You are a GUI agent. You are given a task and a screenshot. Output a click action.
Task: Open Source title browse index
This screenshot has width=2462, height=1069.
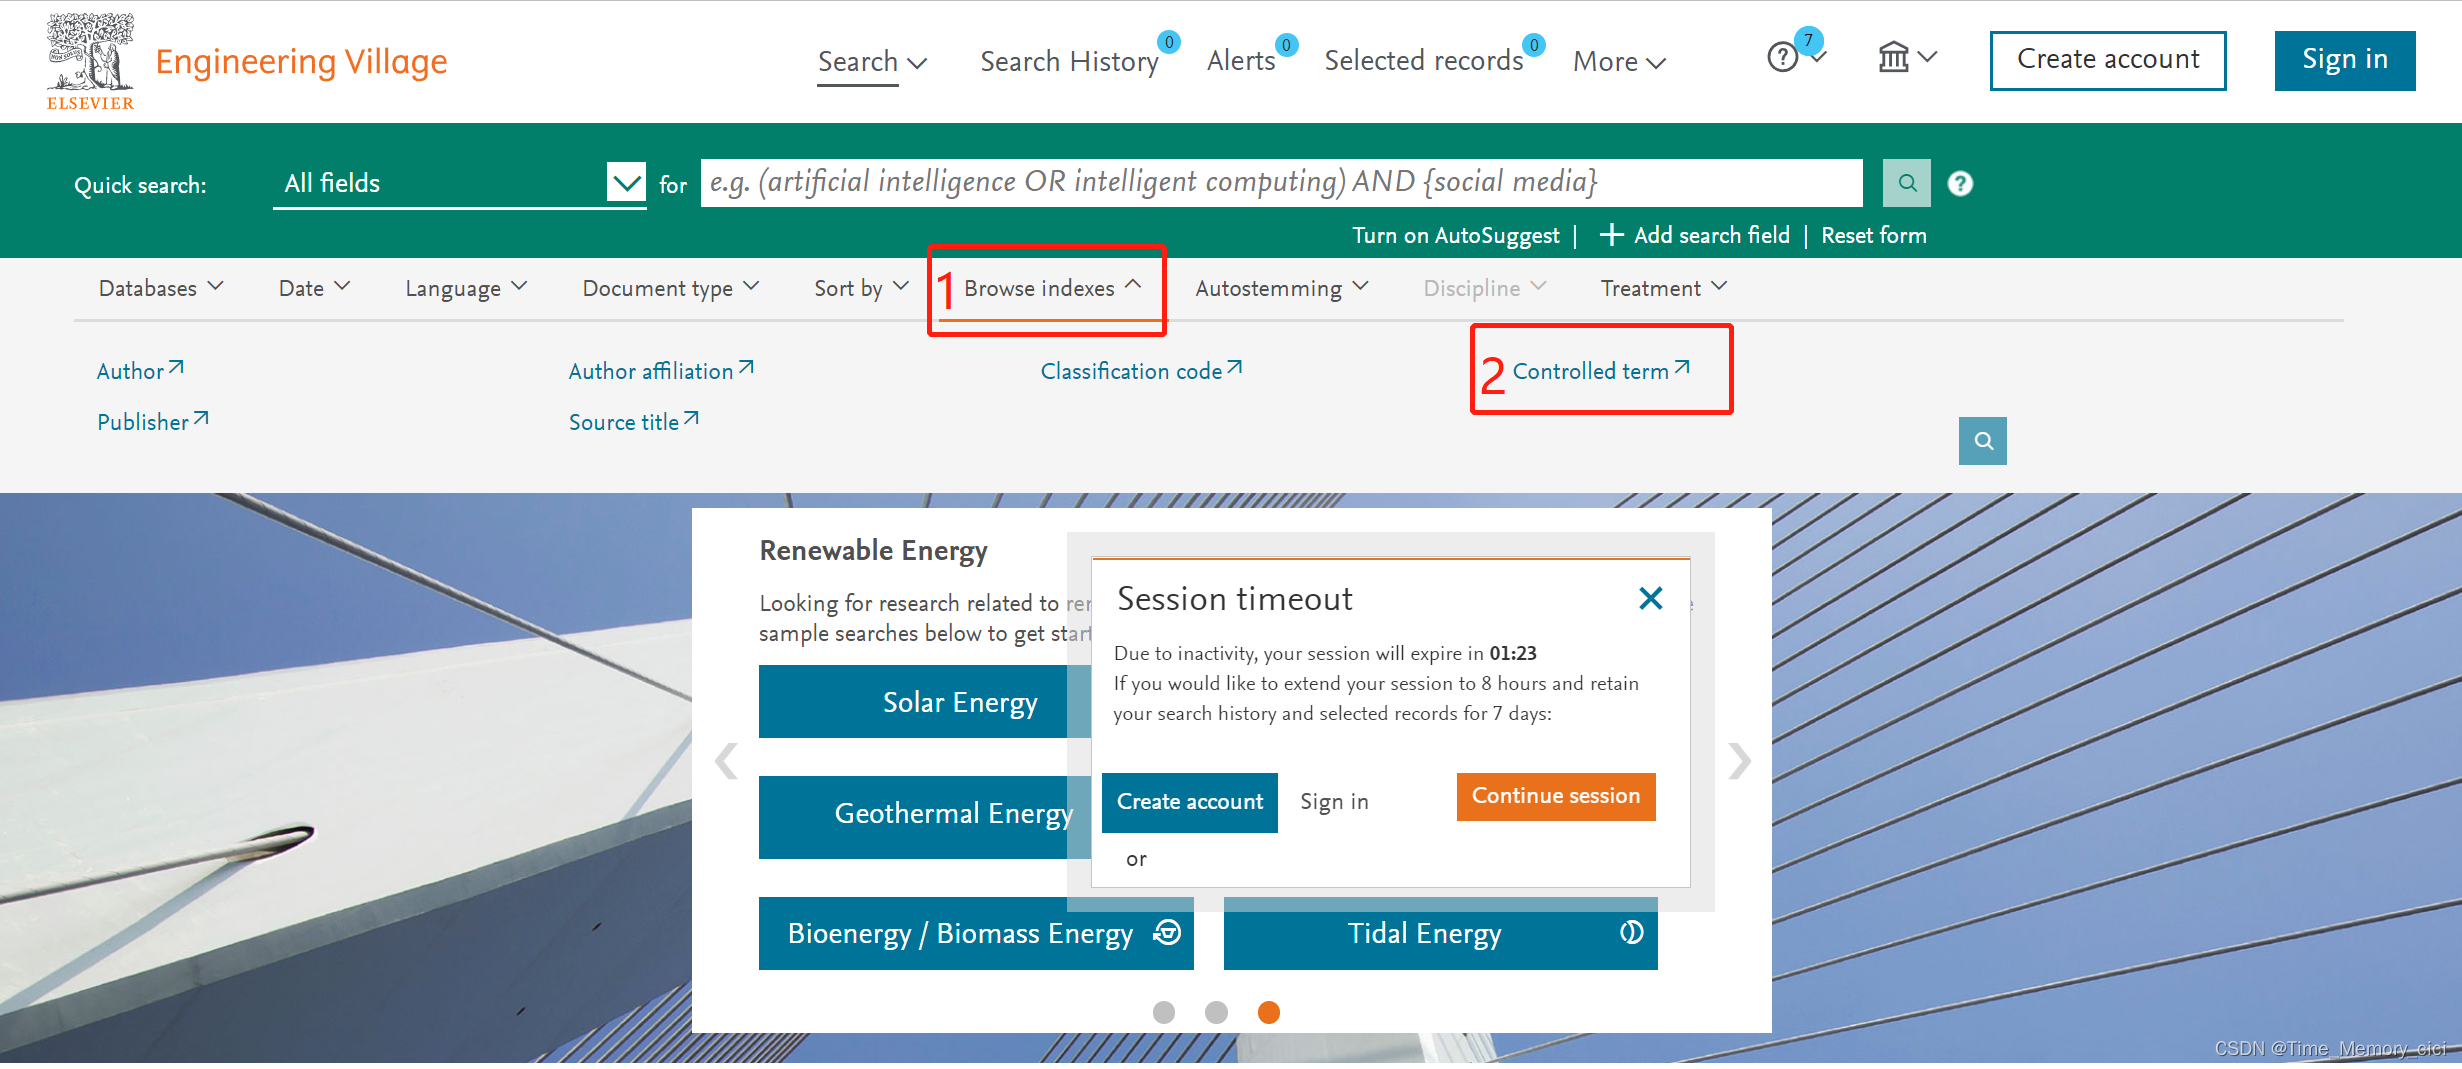coord(634,422)
